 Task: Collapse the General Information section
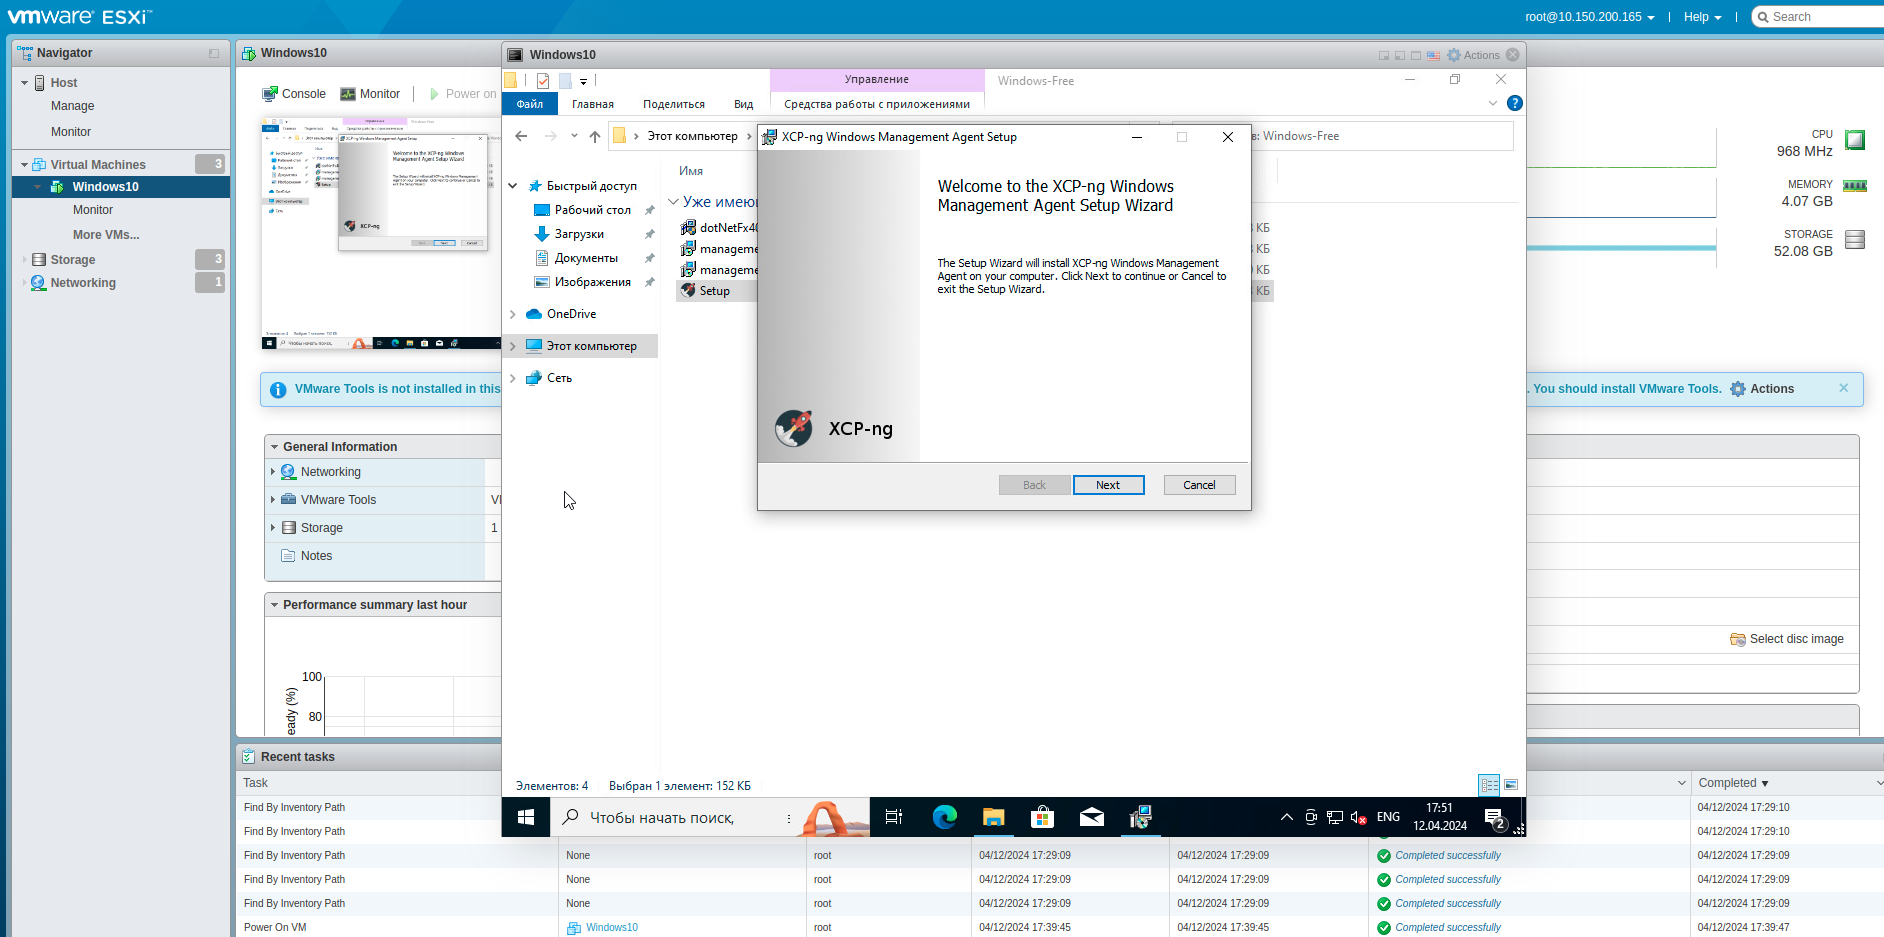pyautogui.click(x=274, y=447)
